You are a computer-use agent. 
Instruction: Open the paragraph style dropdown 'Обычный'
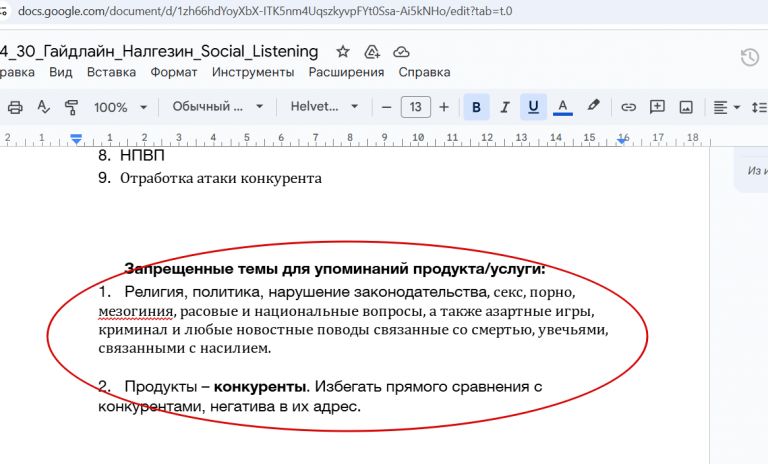click(x=217, y=106)
